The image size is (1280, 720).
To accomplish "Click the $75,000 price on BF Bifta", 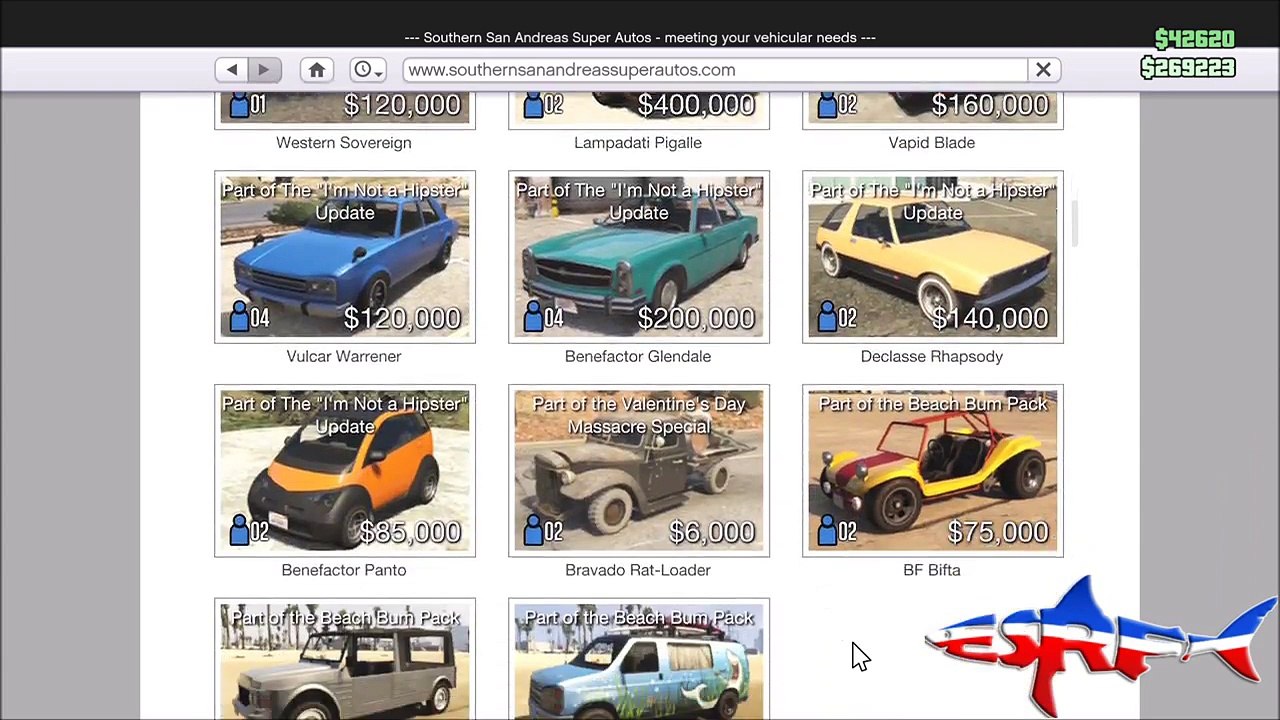I will click(x=998, y=533).
